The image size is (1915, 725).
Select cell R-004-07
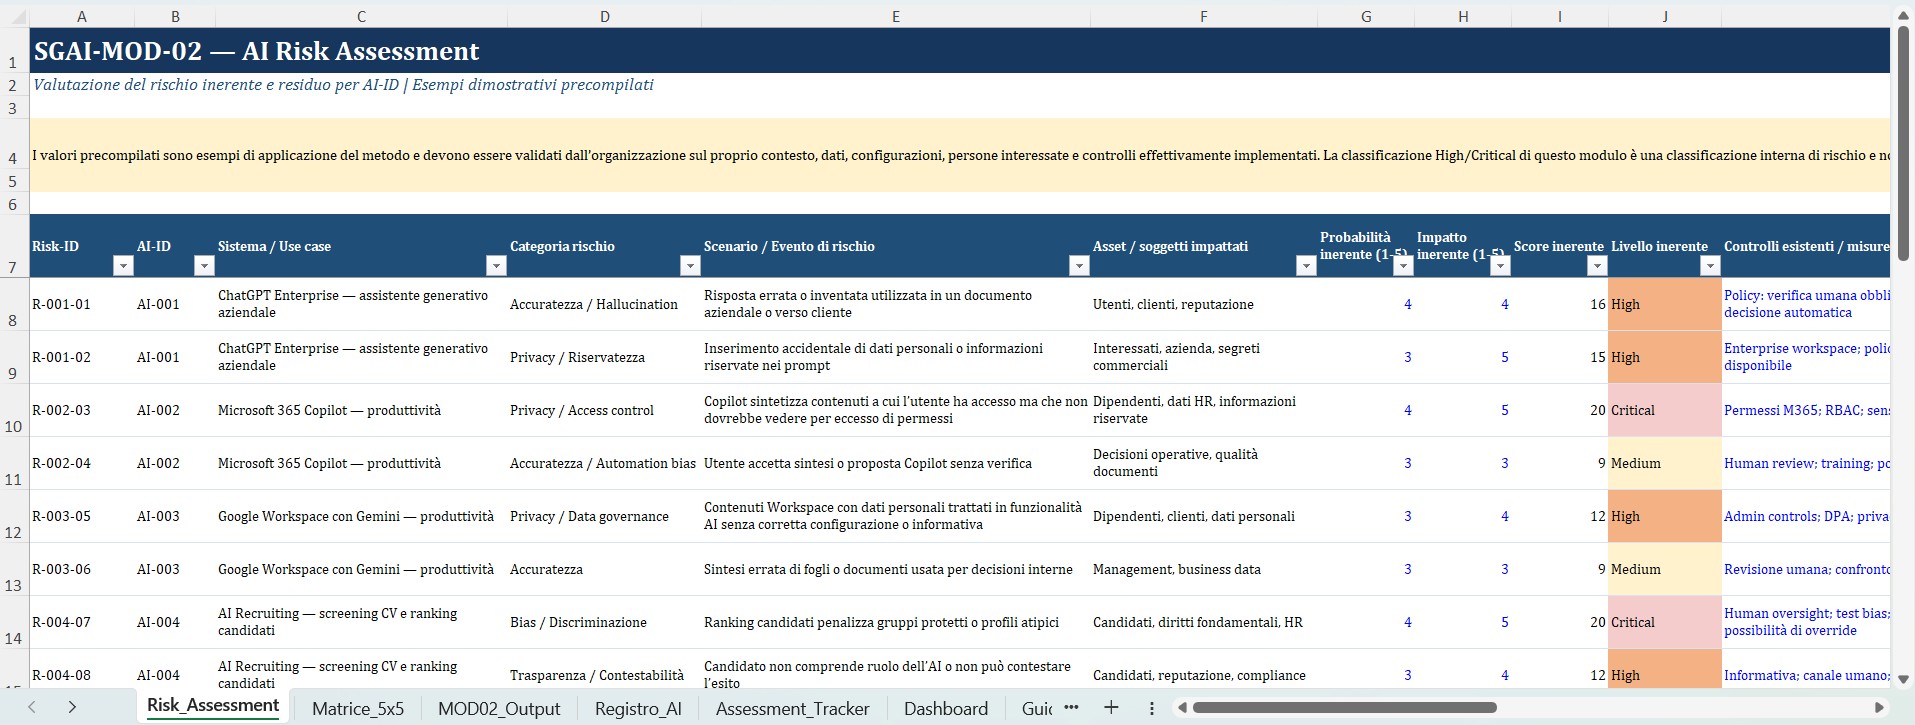pyautogui.click(x=82, y=622)
